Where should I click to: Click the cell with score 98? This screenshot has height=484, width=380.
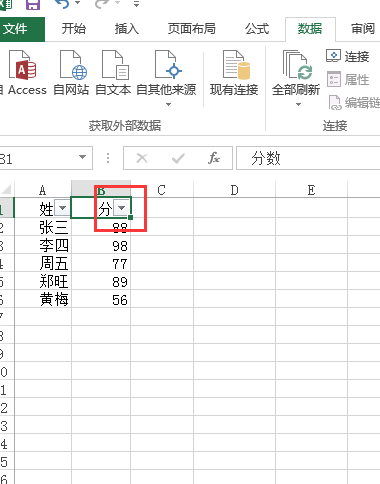tap(101, 246)
